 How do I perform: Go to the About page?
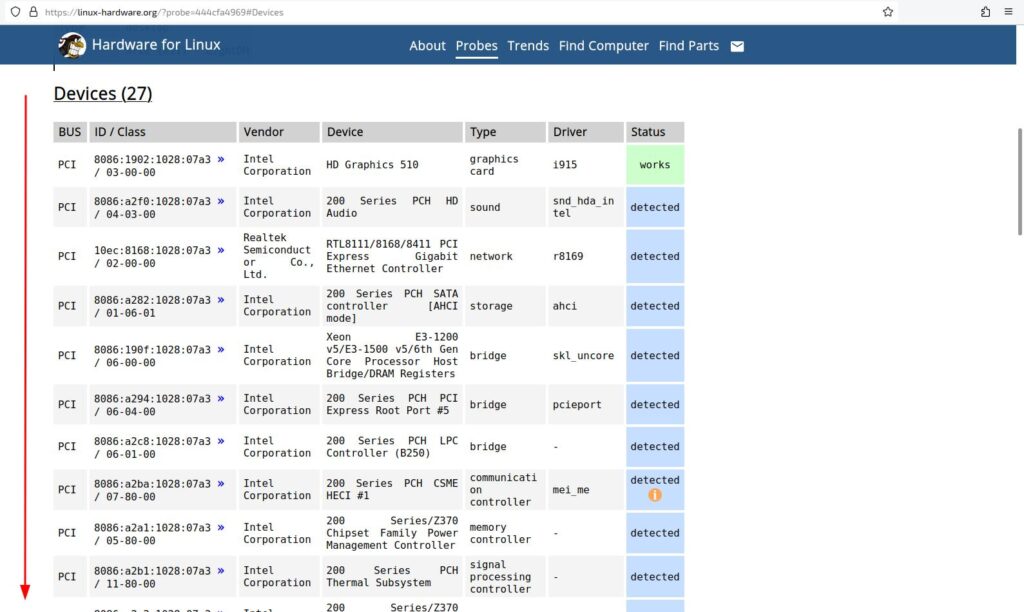[427, 46]
